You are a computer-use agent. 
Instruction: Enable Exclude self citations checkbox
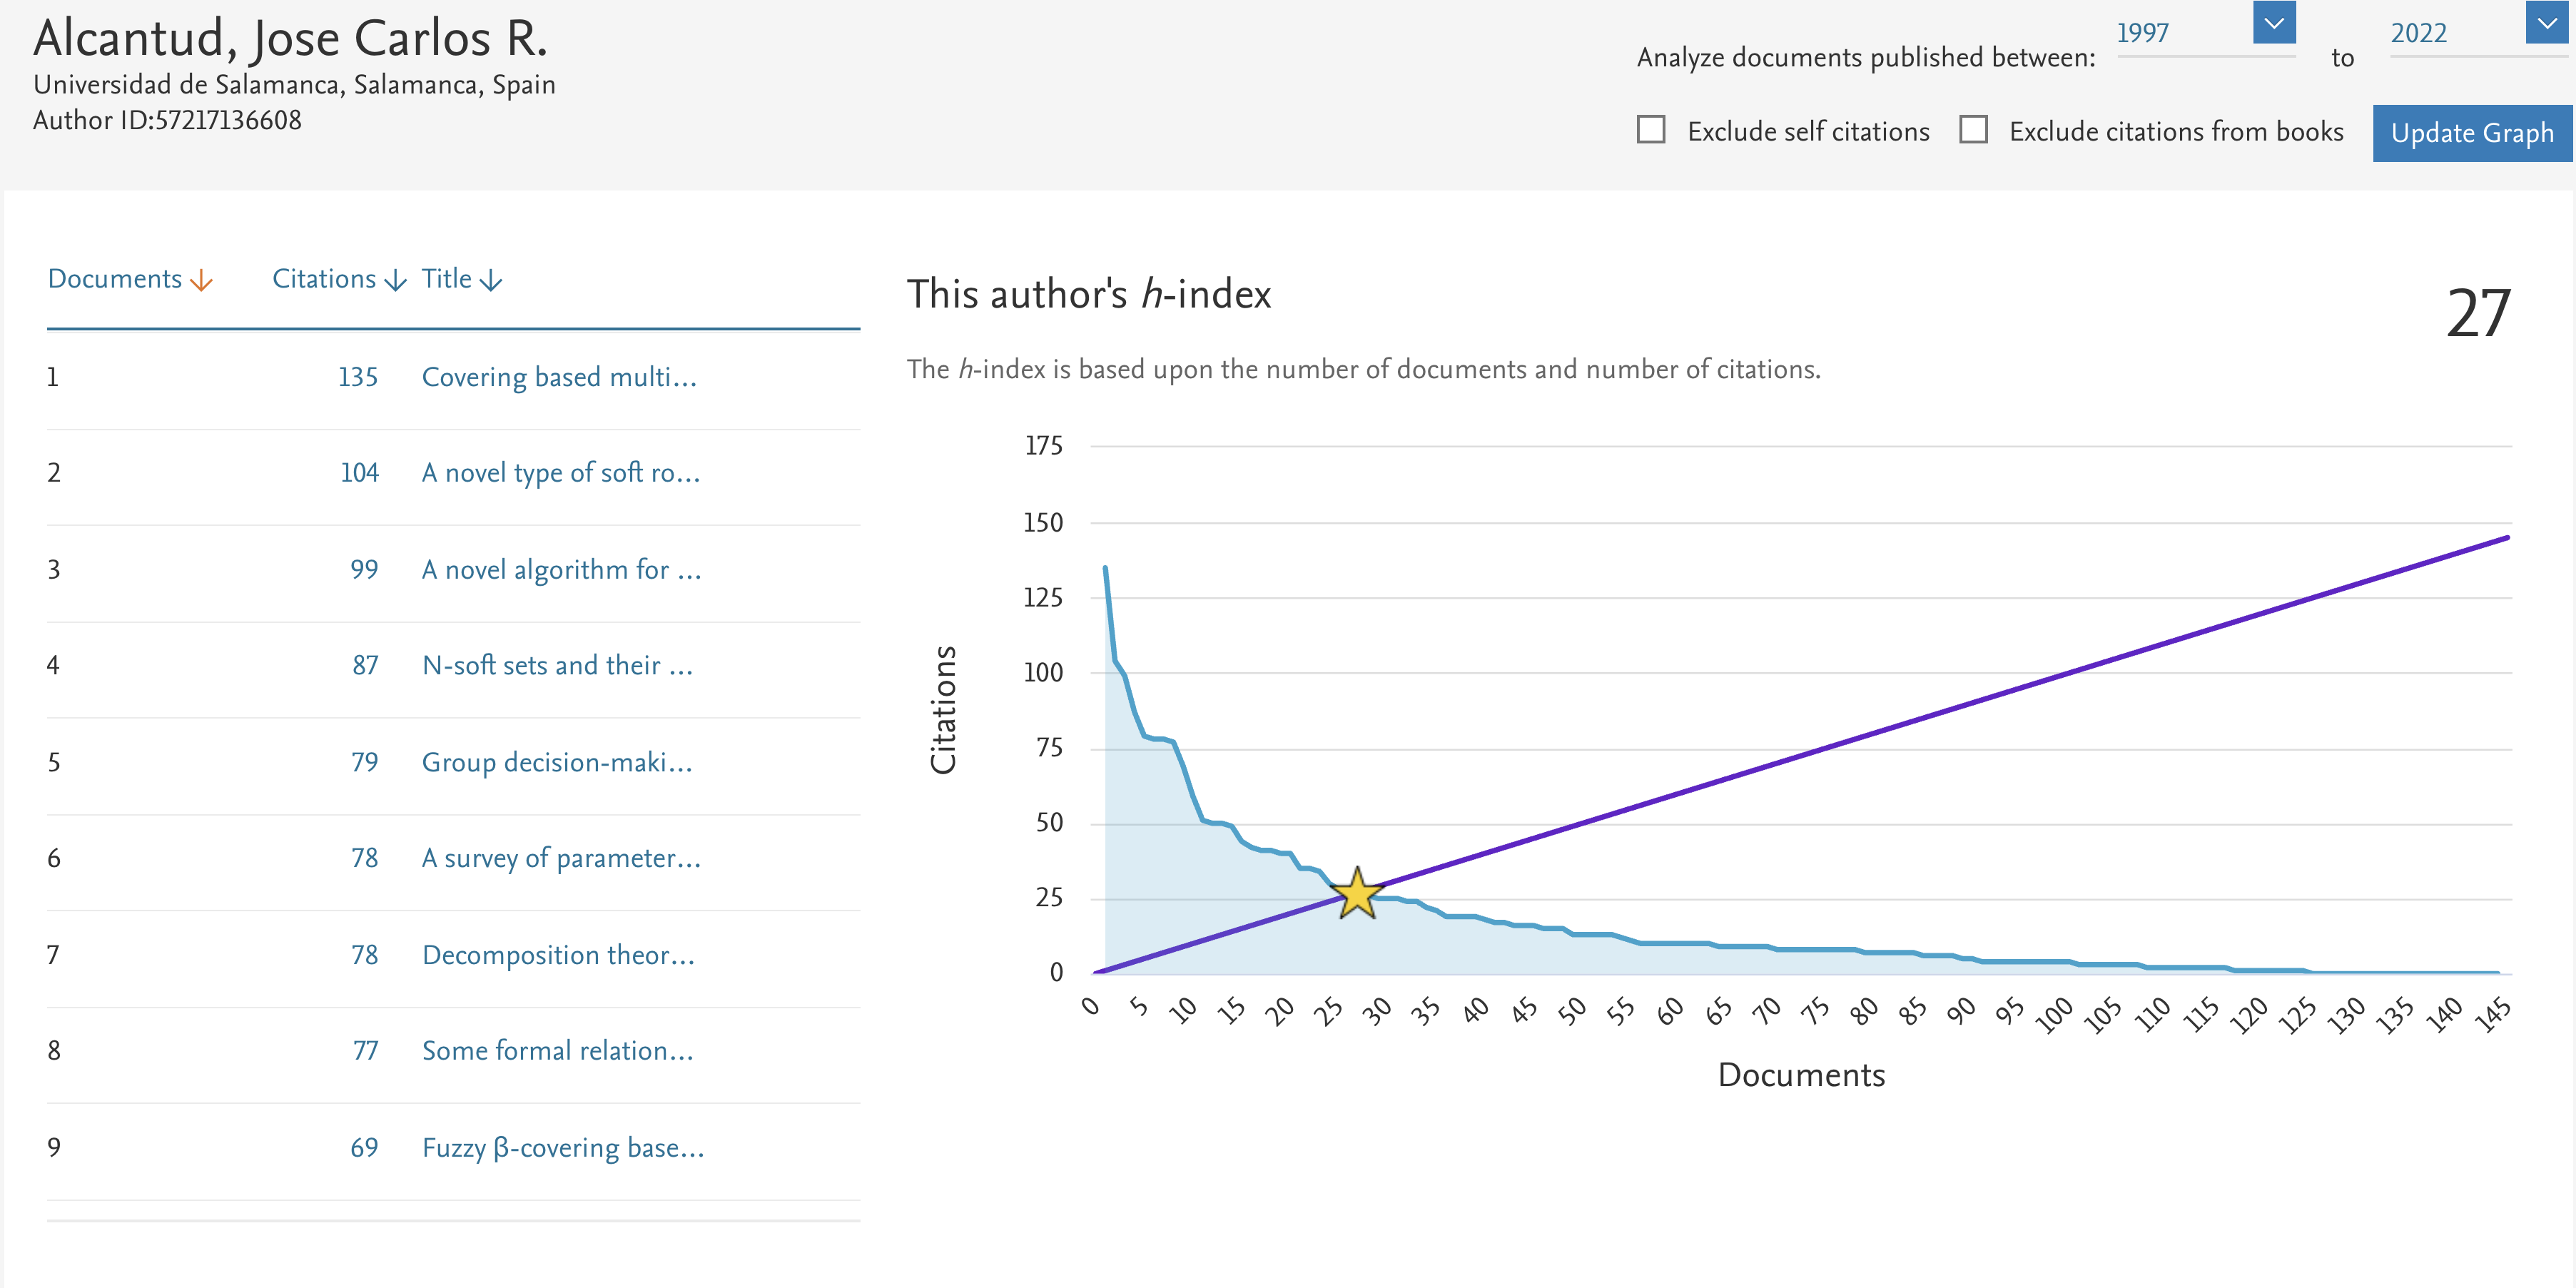pyautogui.click(x=1651, y=130)
